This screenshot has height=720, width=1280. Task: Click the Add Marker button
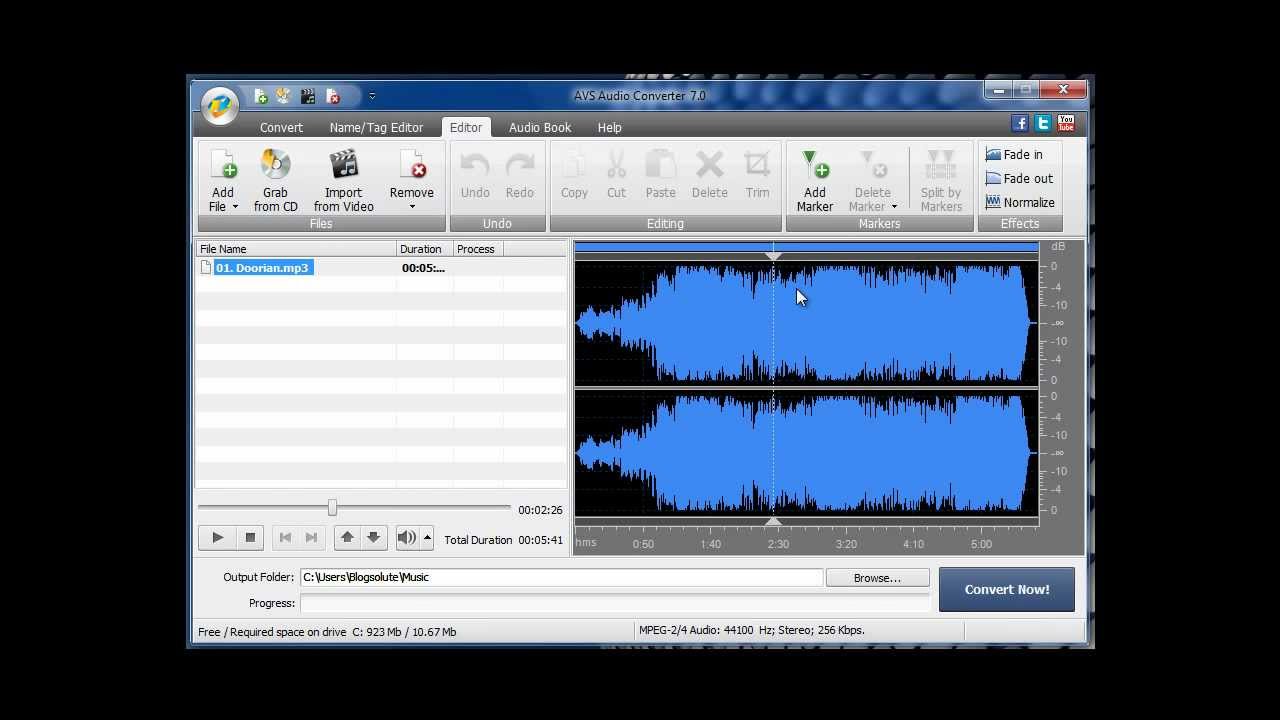(x=815, y=180)
